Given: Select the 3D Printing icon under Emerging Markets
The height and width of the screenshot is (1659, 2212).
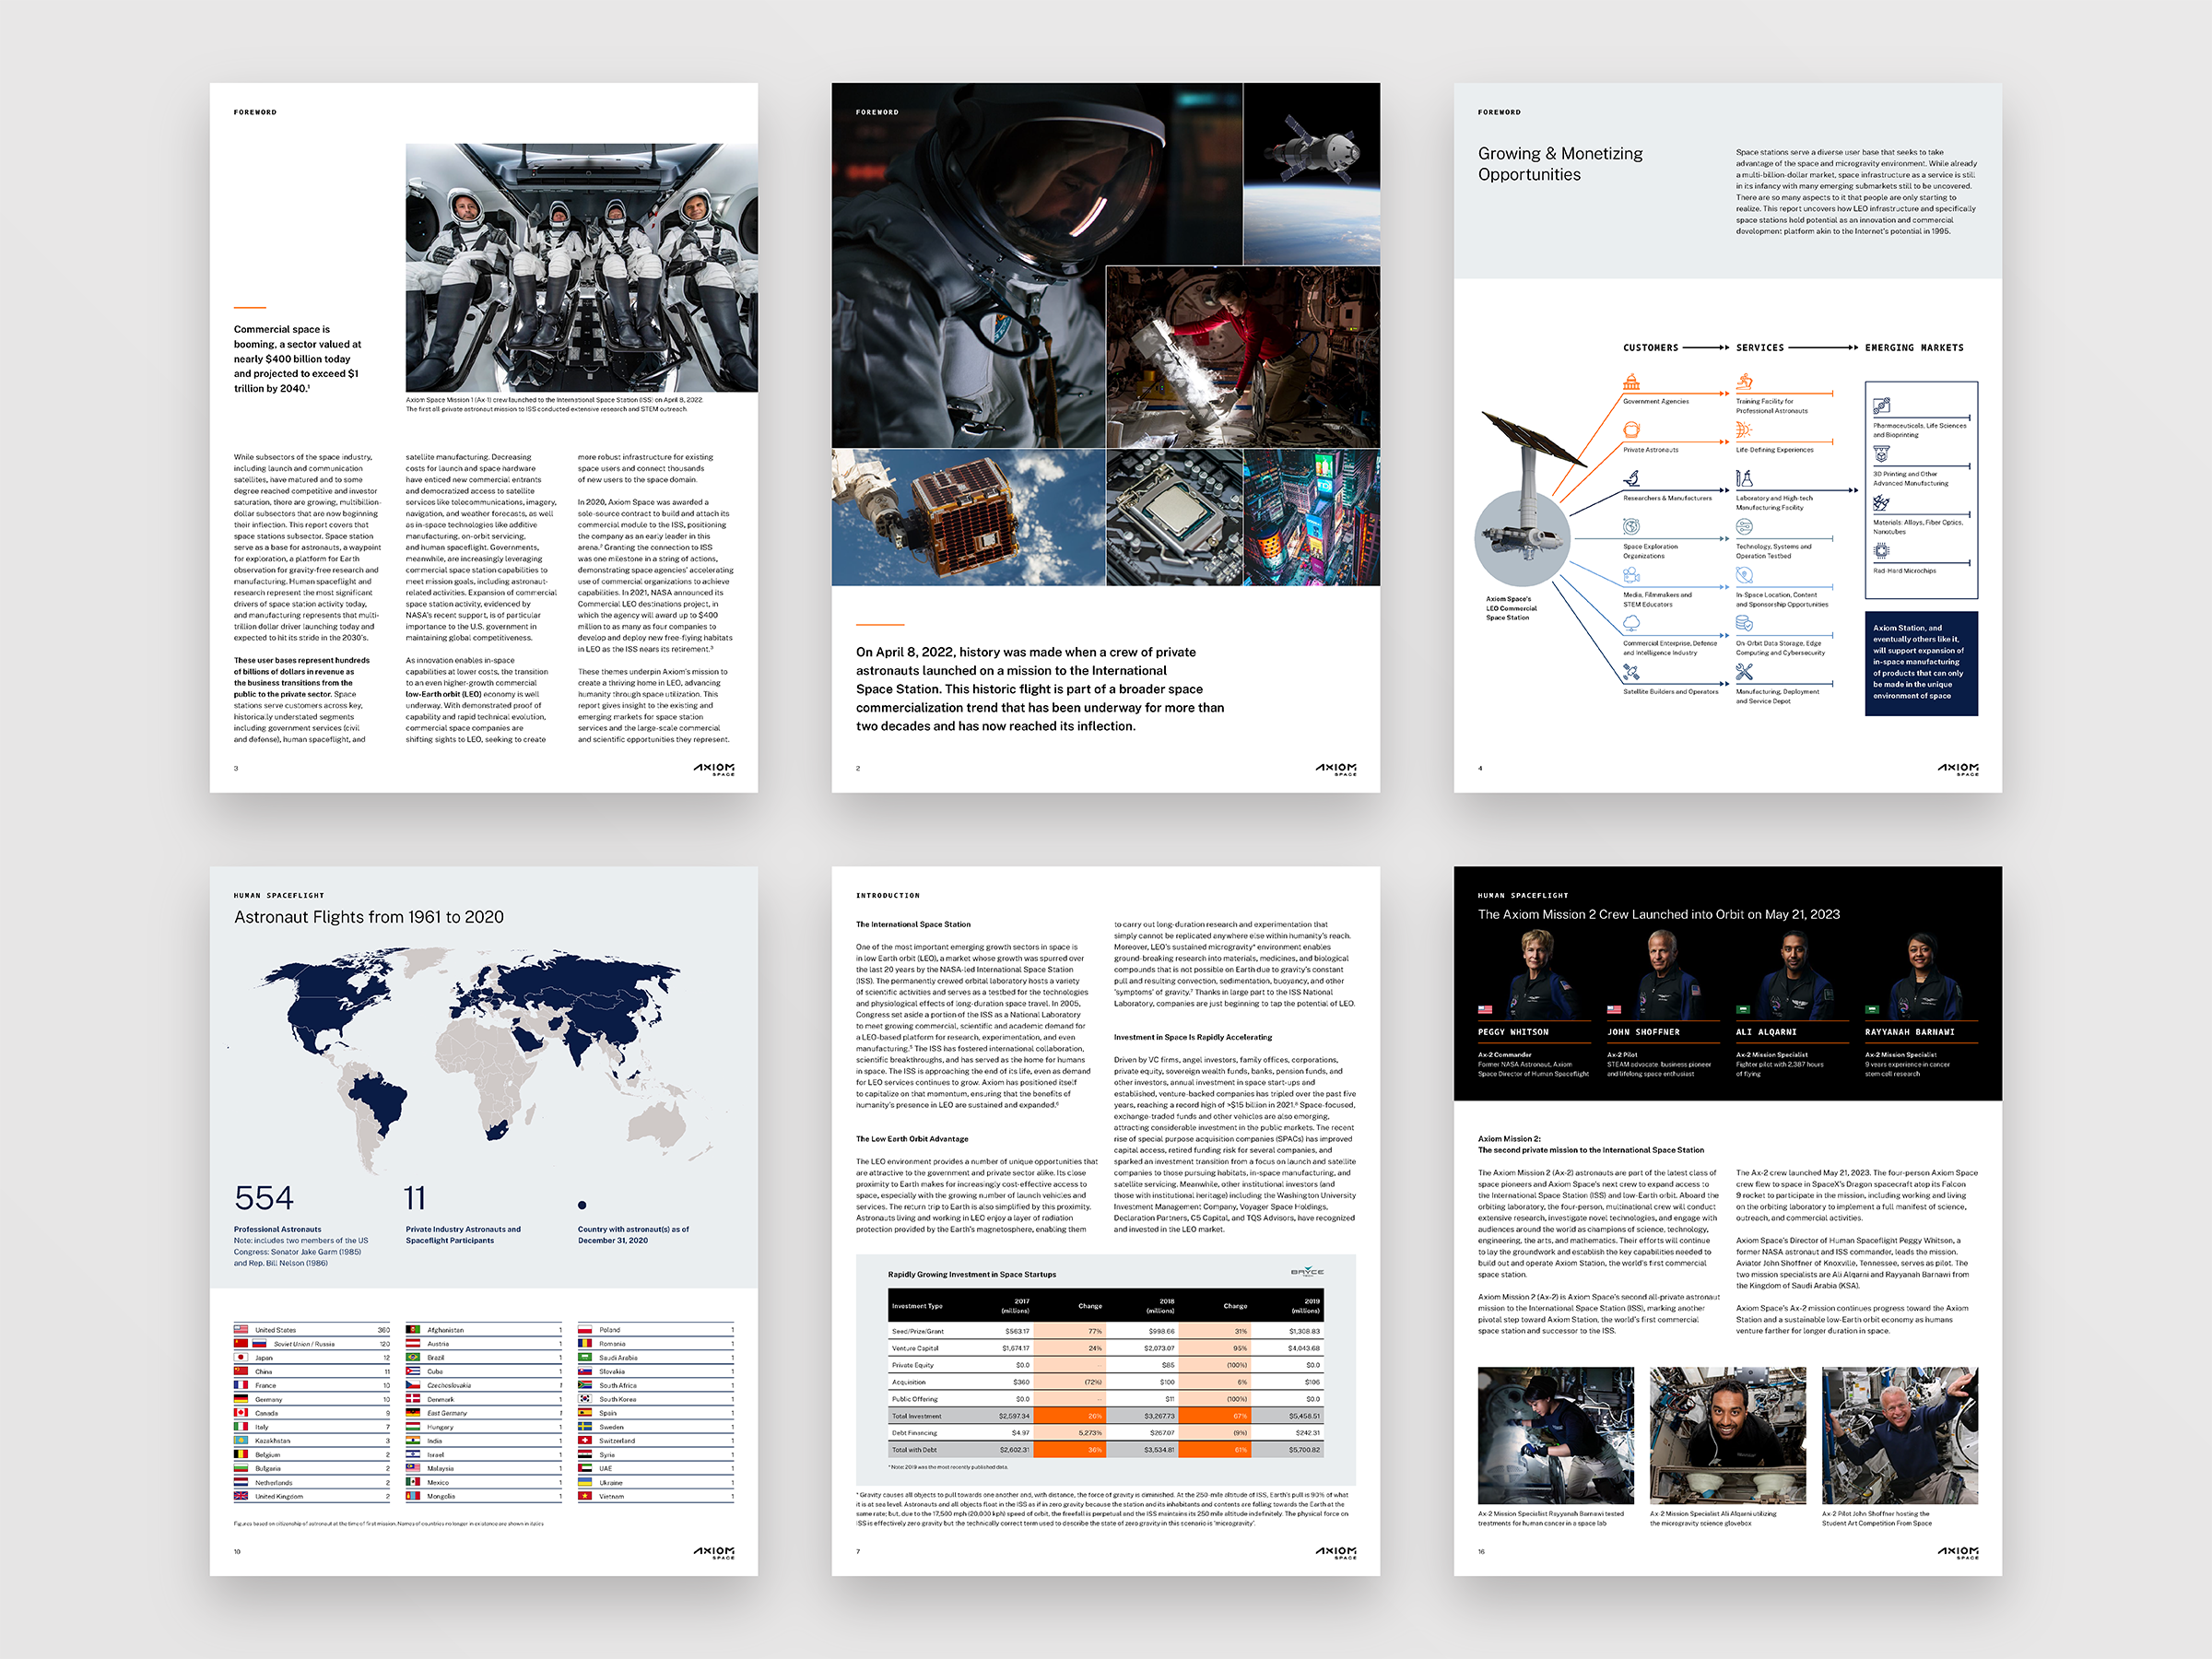Looking at the screenshot, I should point(1883,455).
